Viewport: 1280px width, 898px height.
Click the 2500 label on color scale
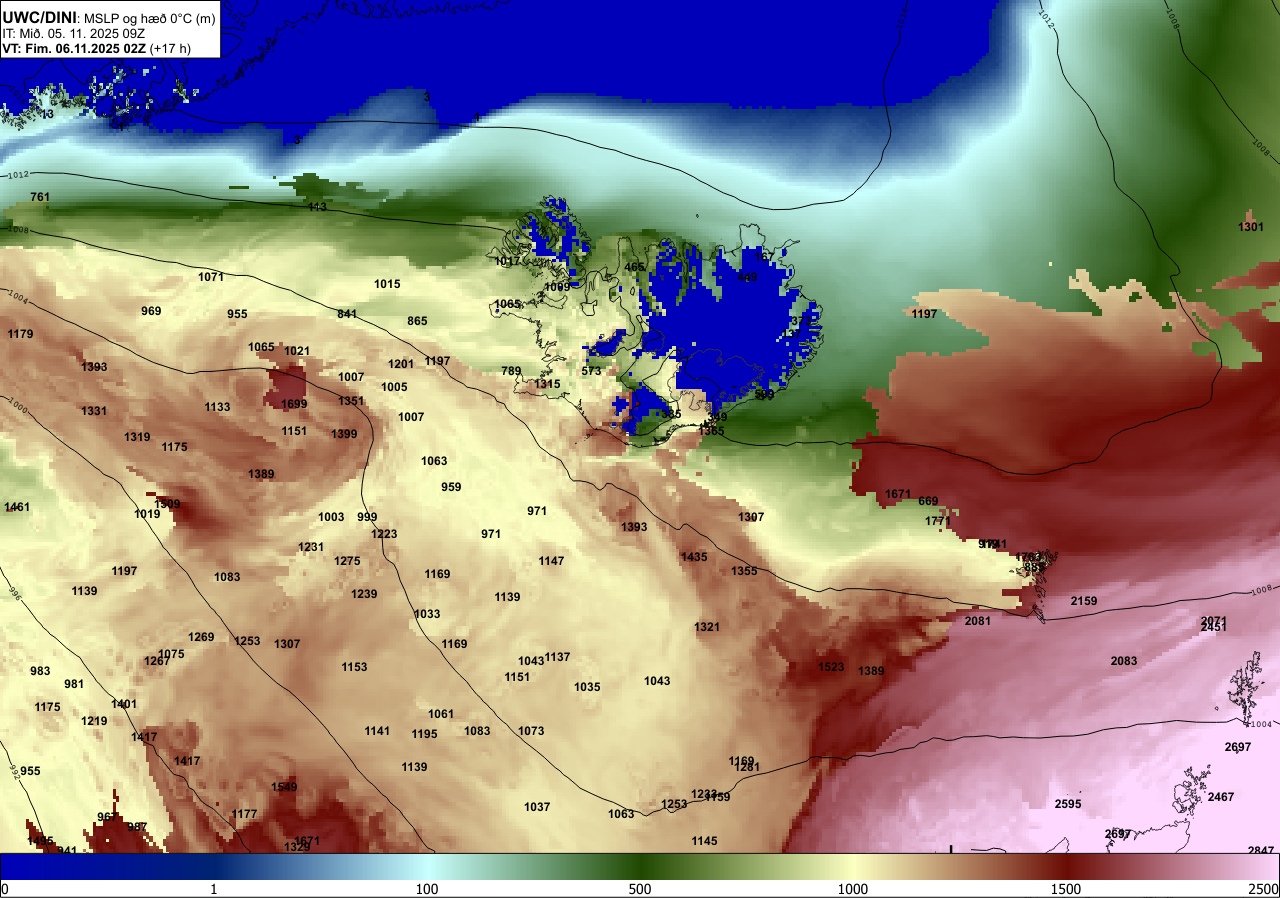(x=1263, y=889)
